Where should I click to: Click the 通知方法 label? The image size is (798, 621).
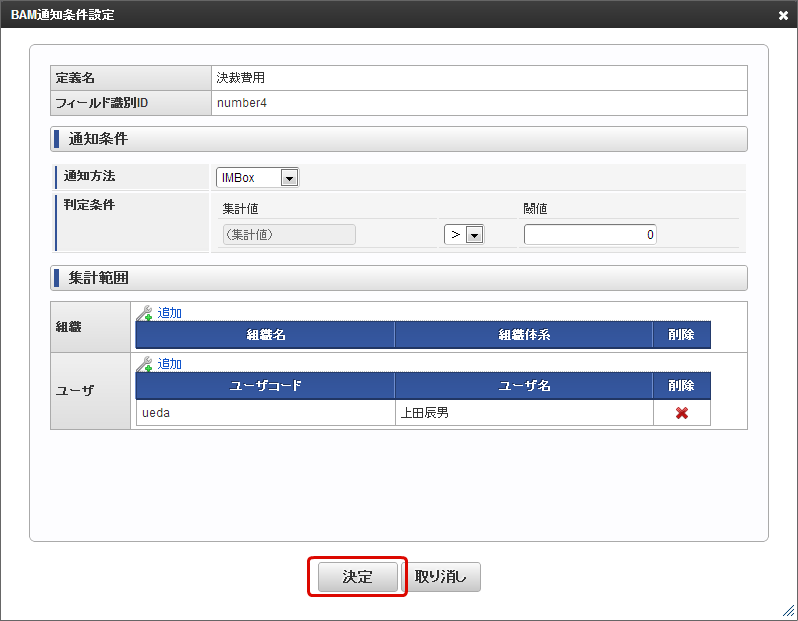point(90,176)
